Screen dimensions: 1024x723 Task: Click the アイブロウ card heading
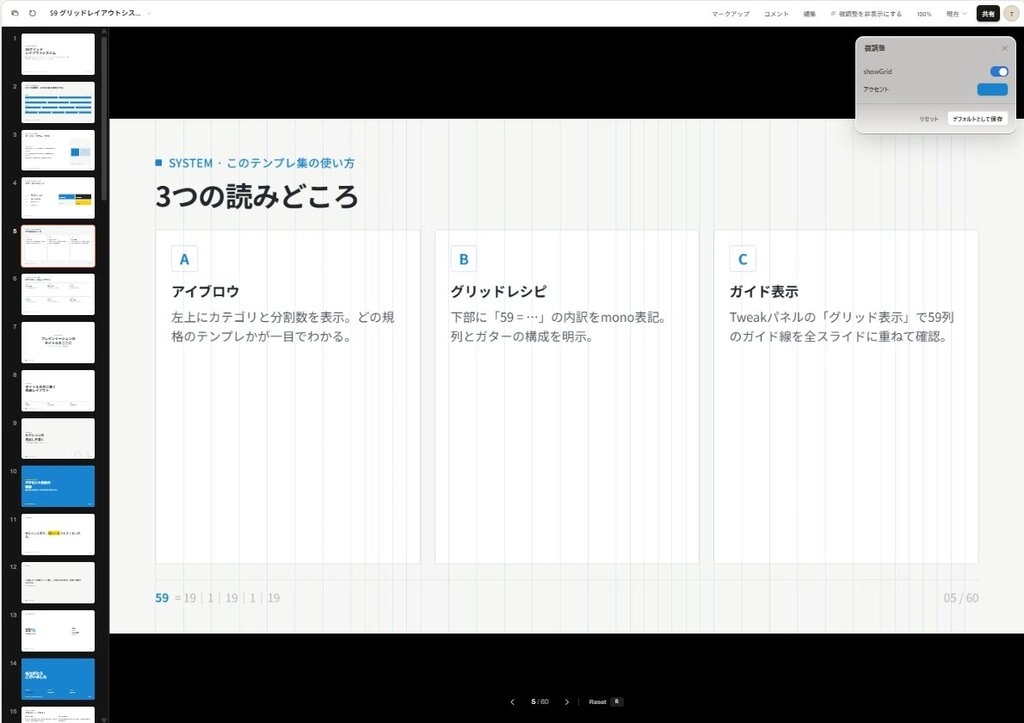pyautogui.click(x=205, y=291)
